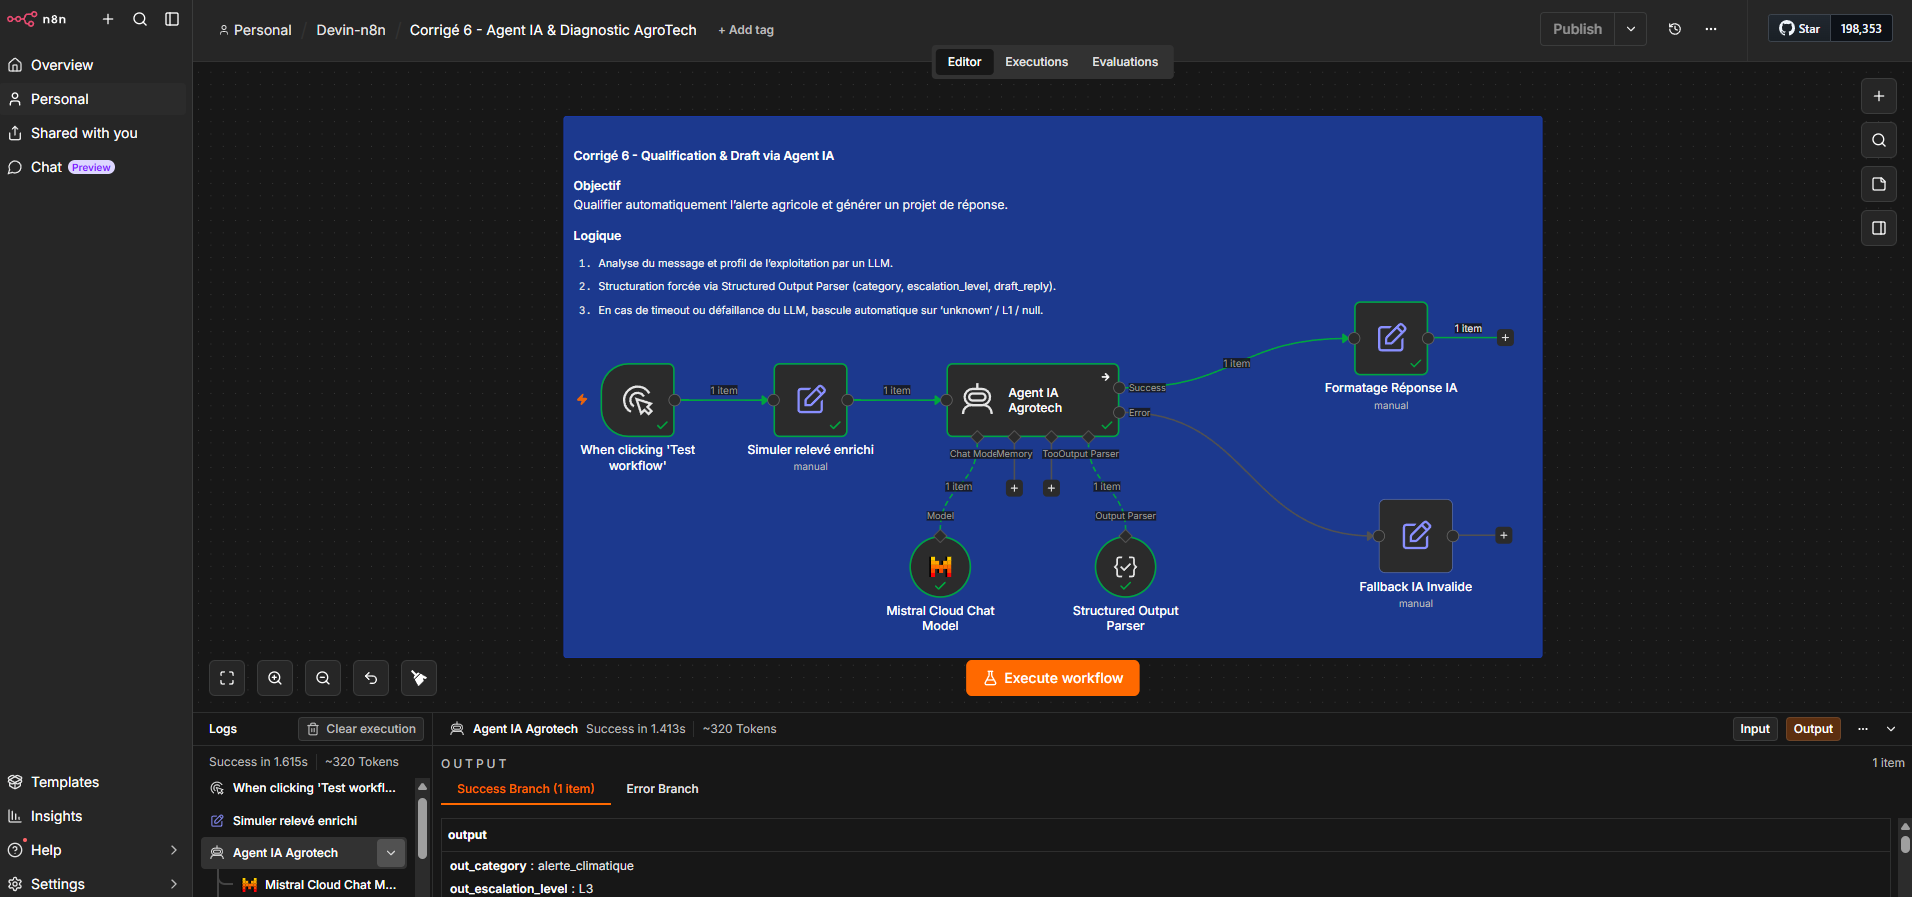
Task: Add node after Formatage Réponse IA output
Action: pyautogui.click(x=1505, y=338)
